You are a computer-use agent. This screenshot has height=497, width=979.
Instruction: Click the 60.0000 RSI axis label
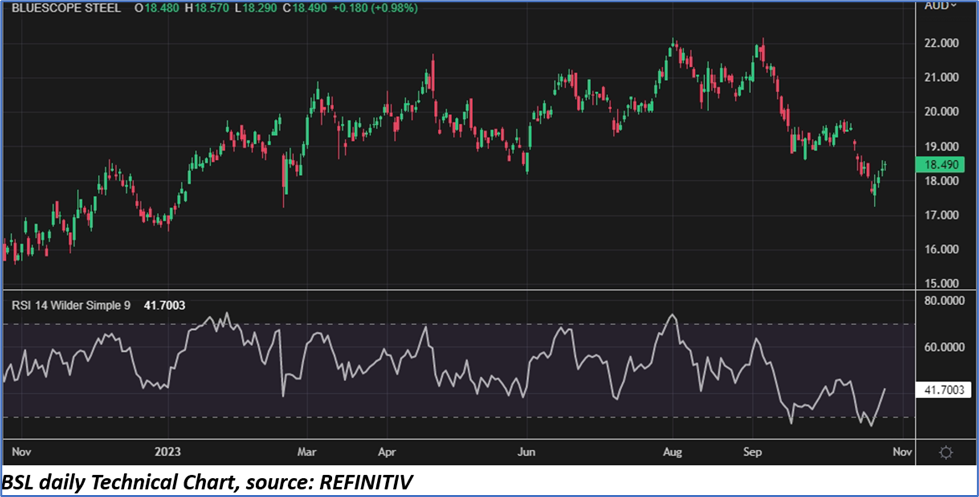point(944,347)
